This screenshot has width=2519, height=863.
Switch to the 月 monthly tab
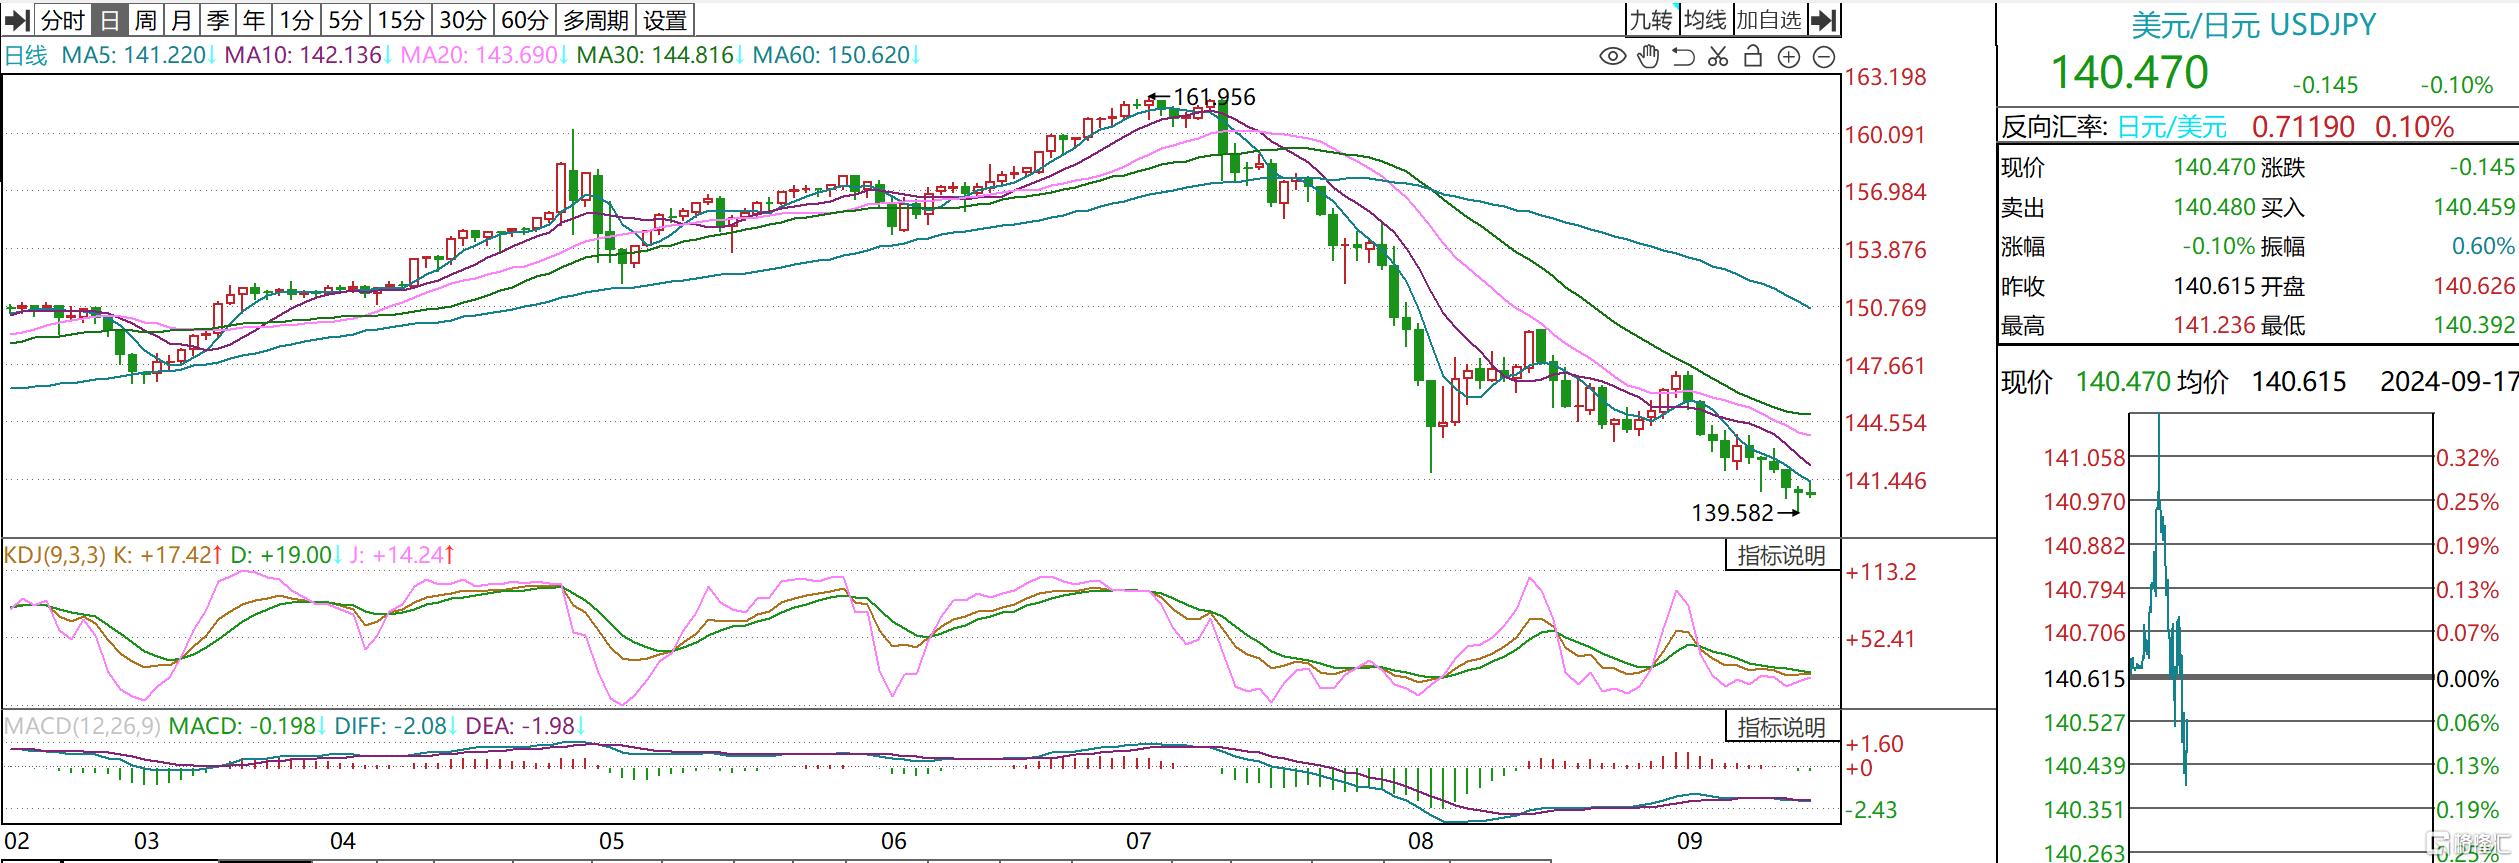click(182, 19)
